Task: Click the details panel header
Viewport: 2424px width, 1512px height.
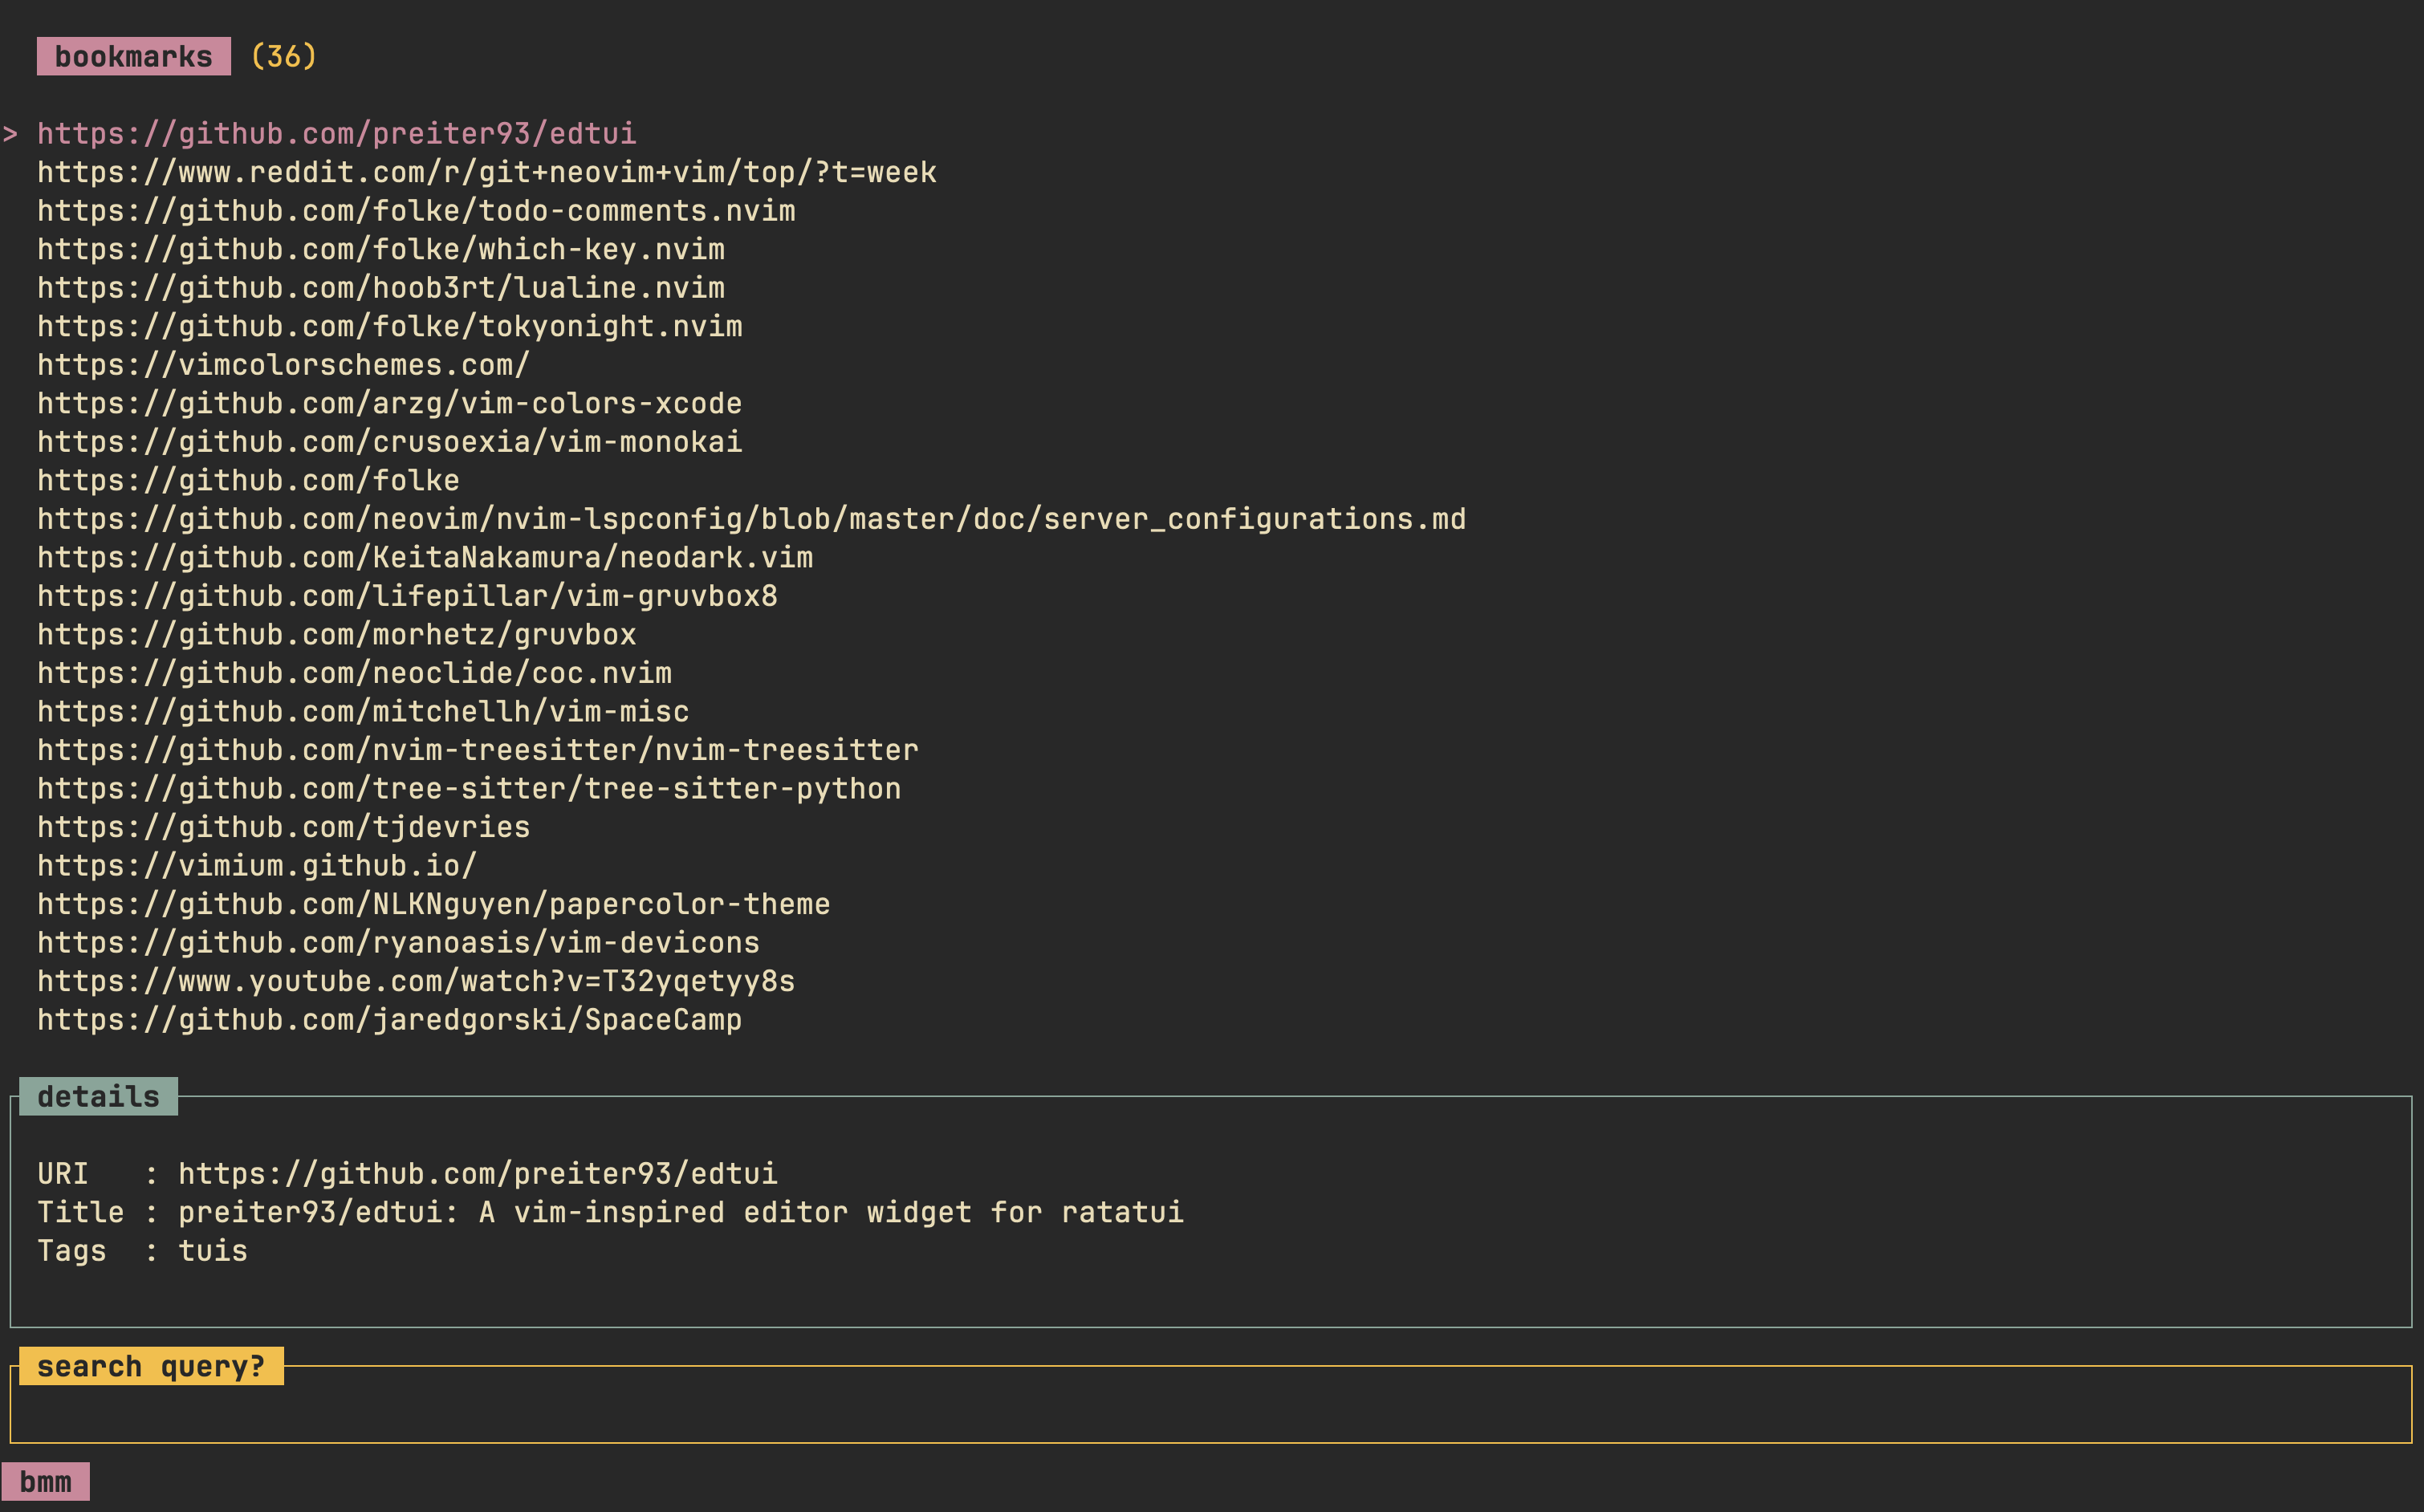Action: [97, 1096]
